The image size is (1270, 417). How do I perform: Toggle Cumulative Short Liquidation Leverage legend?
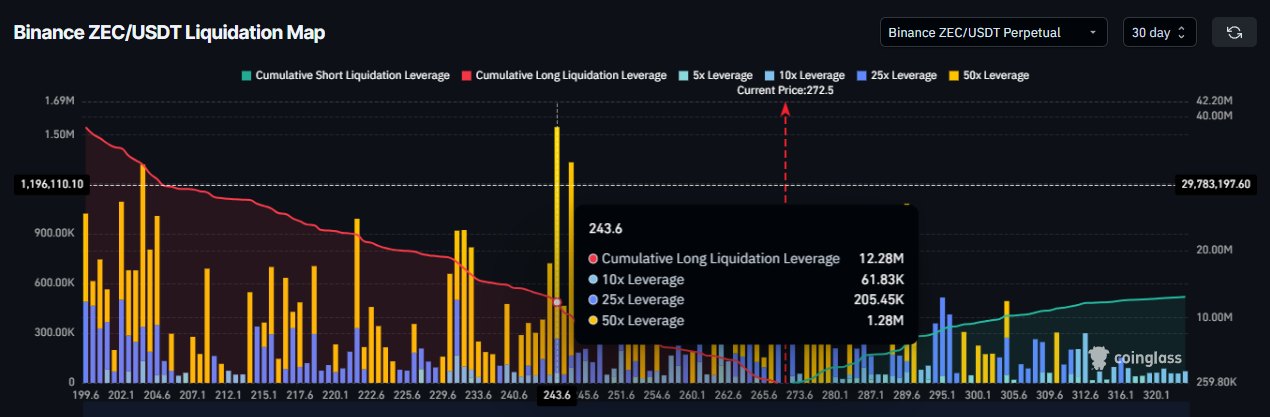[345, 75]
